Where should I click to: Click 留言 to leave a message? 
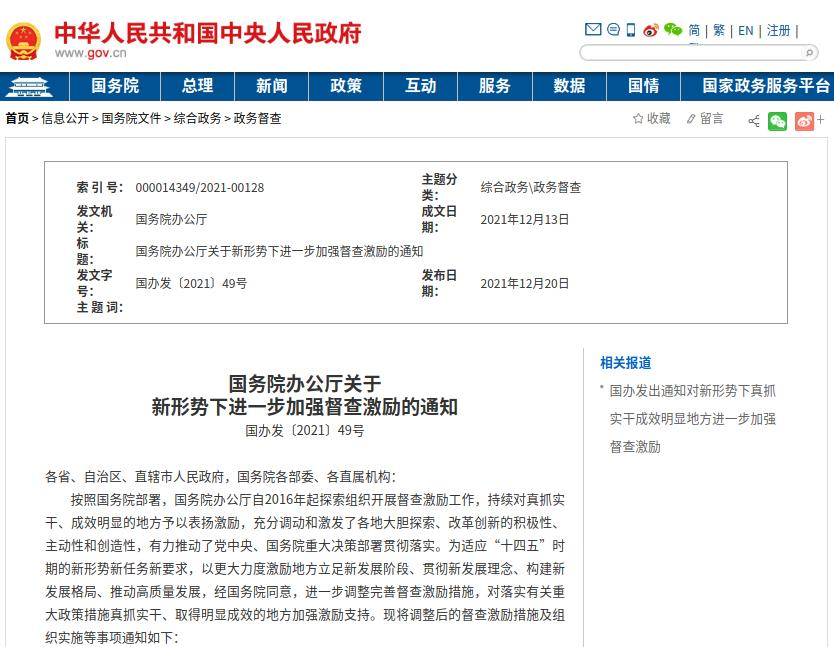704,119
